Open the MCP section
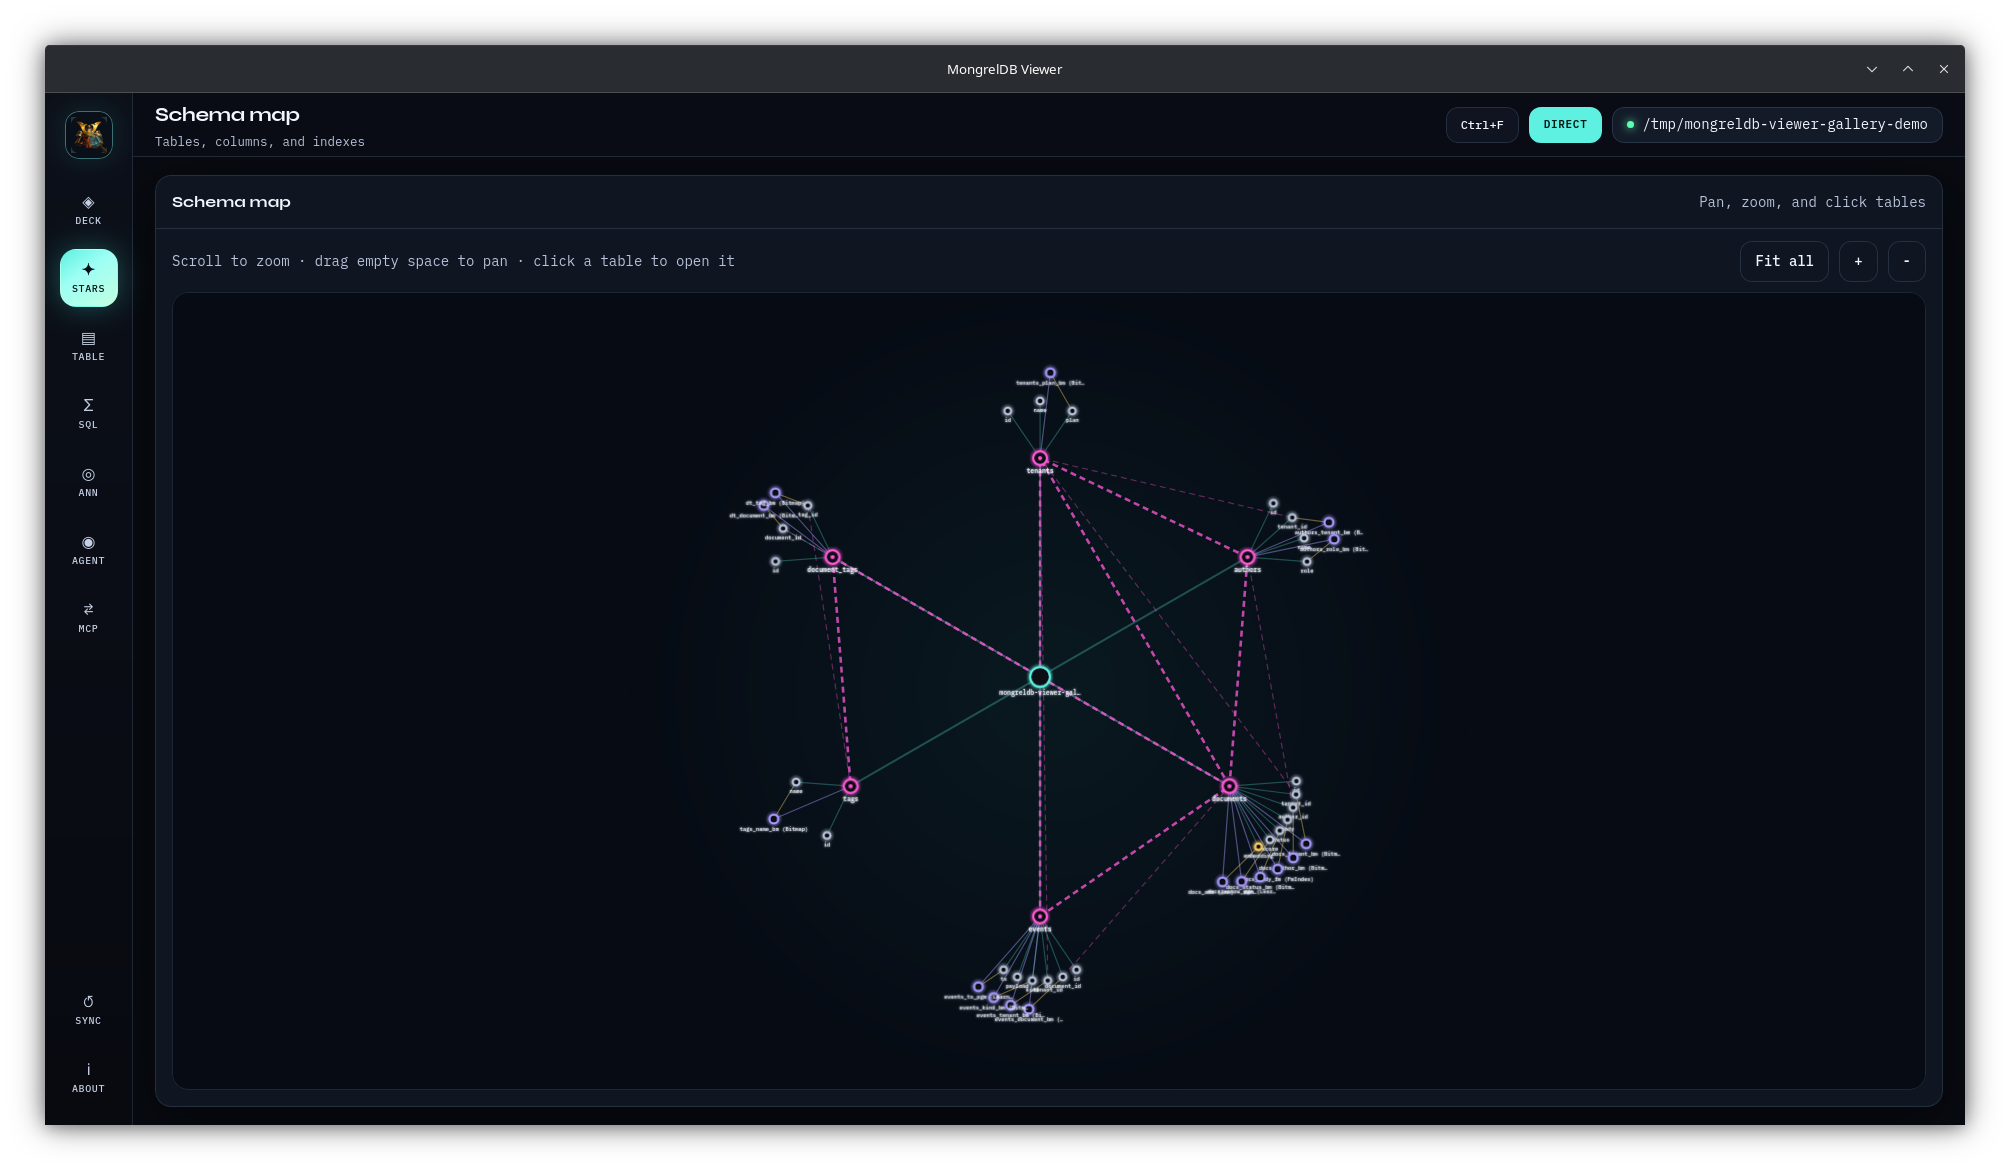 coord(89,618)
